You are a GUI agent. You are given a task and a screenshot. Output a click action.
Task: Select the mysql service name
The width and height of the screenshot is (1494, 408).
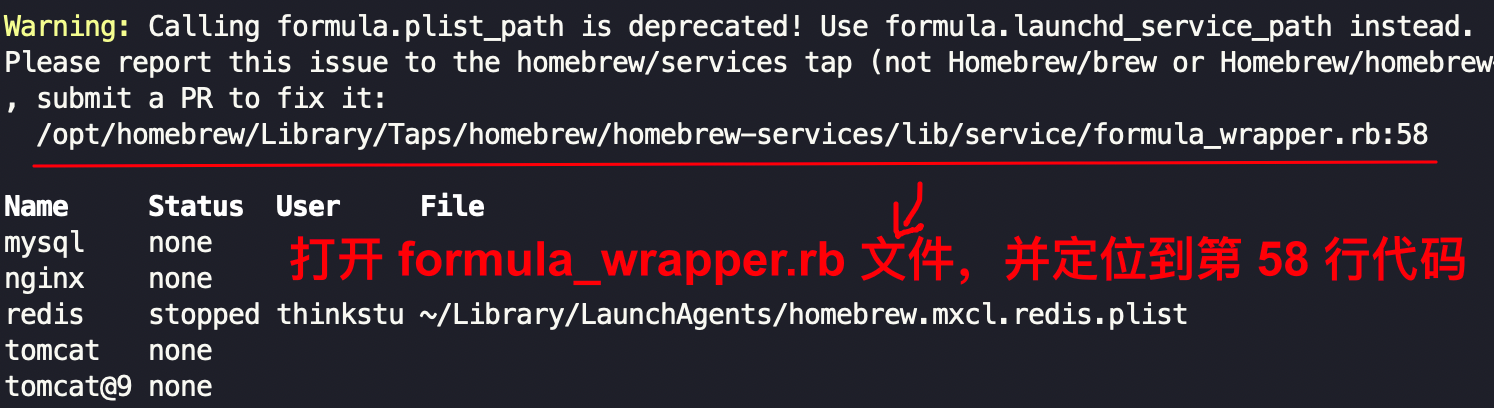pyautogui.click(x=45, y=243)
